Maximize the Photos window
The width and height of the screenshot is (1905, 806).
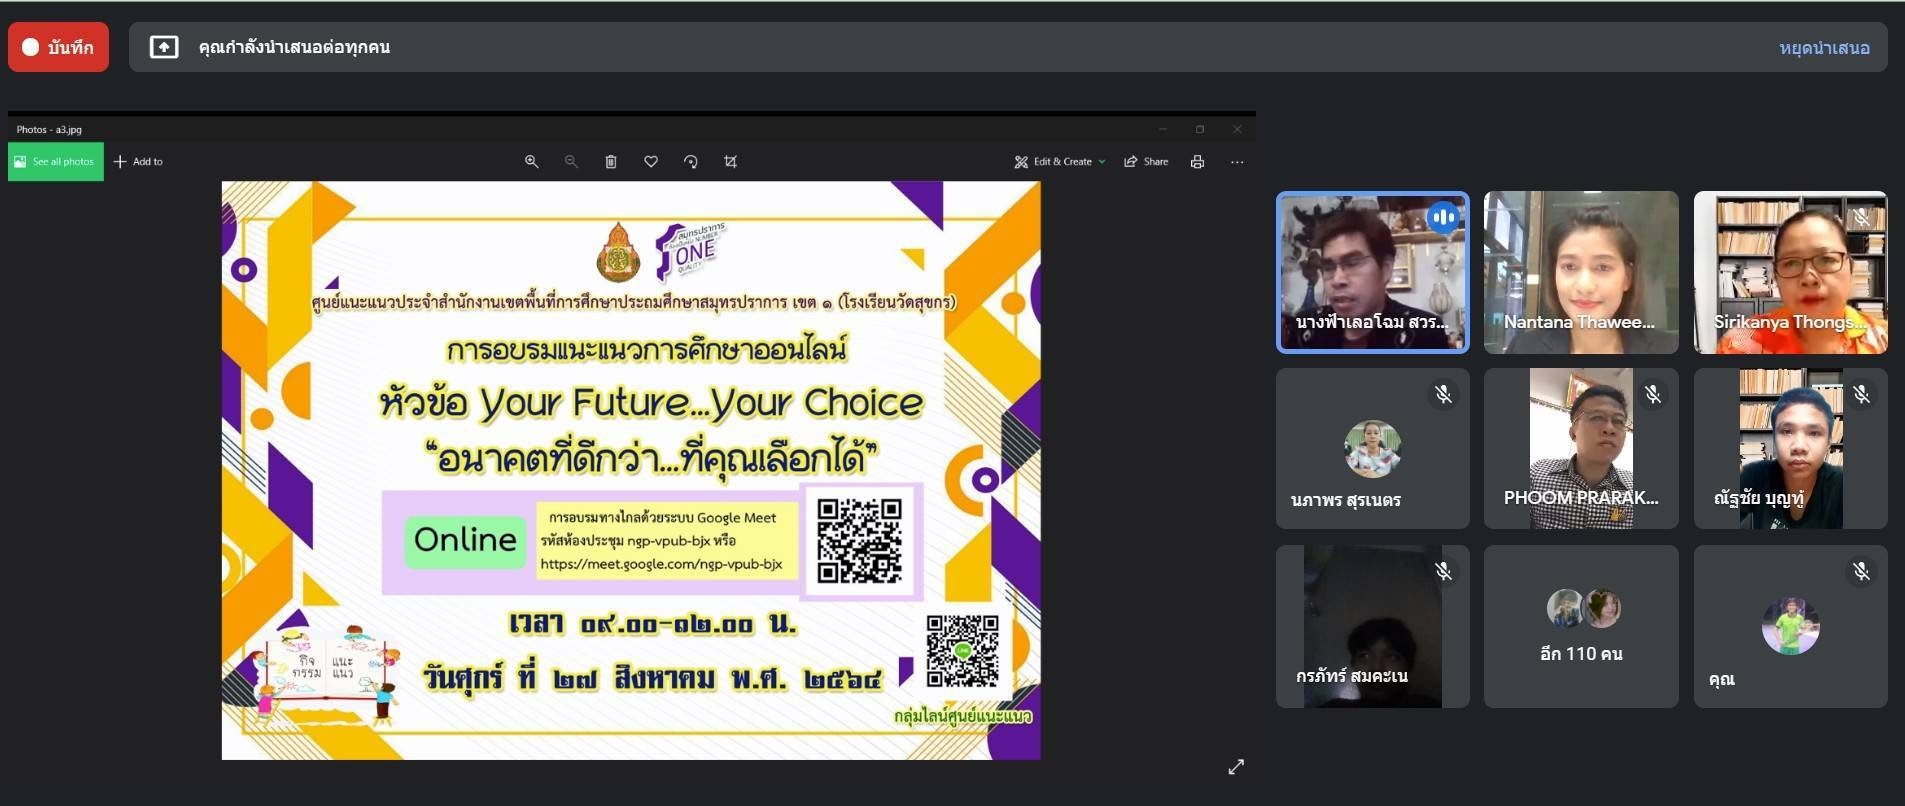coord(1200,129)
